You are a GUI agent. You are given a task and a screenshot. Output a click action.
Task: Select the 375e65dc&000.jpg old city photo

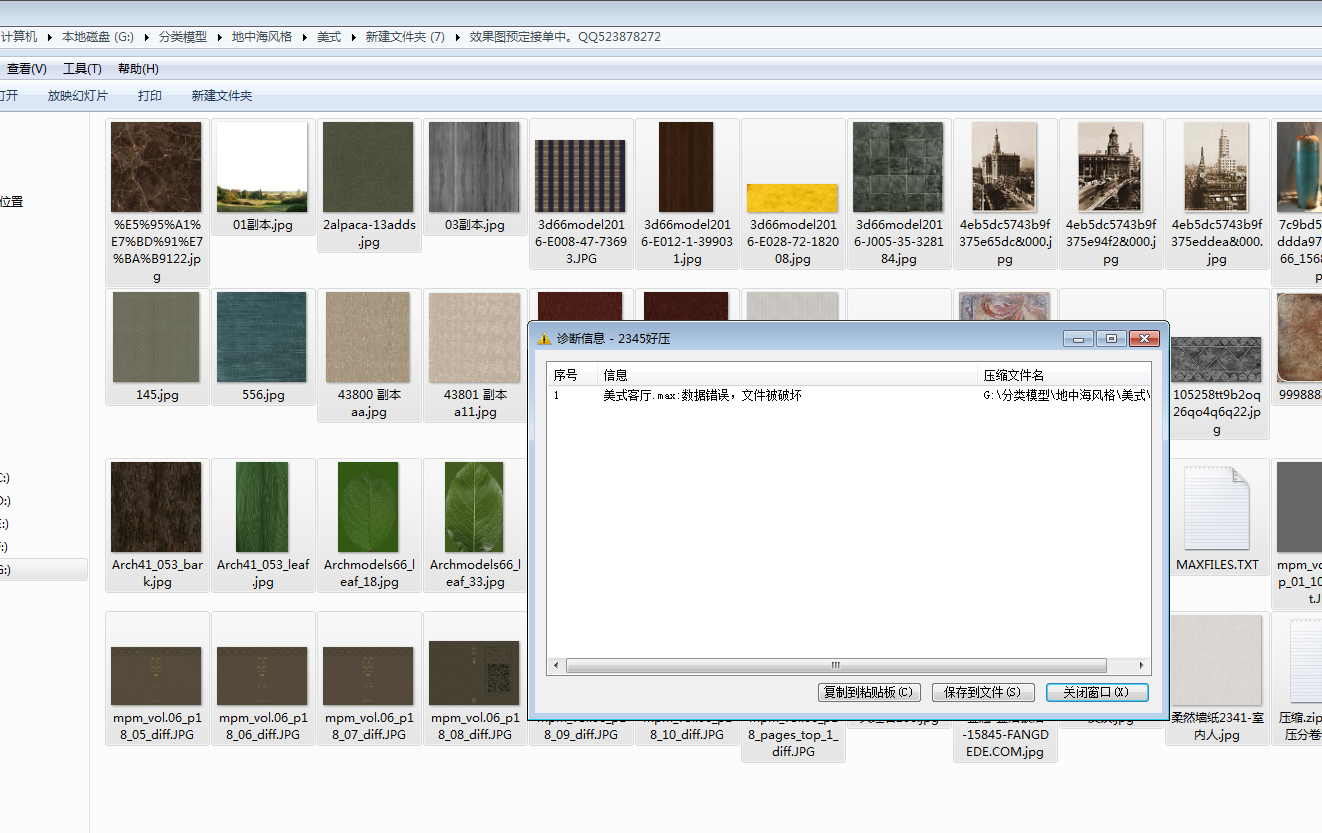point(1004,167)
